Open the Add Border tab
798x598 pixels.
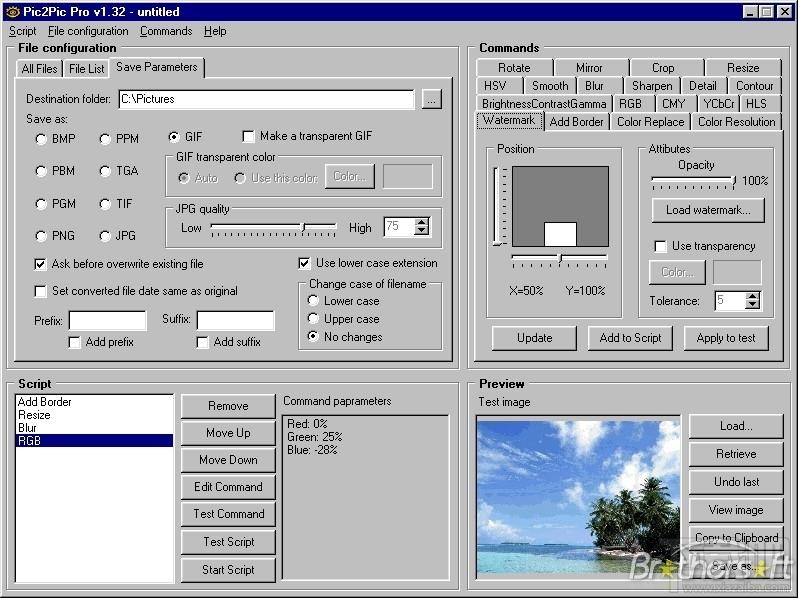[x=576, y=122]
